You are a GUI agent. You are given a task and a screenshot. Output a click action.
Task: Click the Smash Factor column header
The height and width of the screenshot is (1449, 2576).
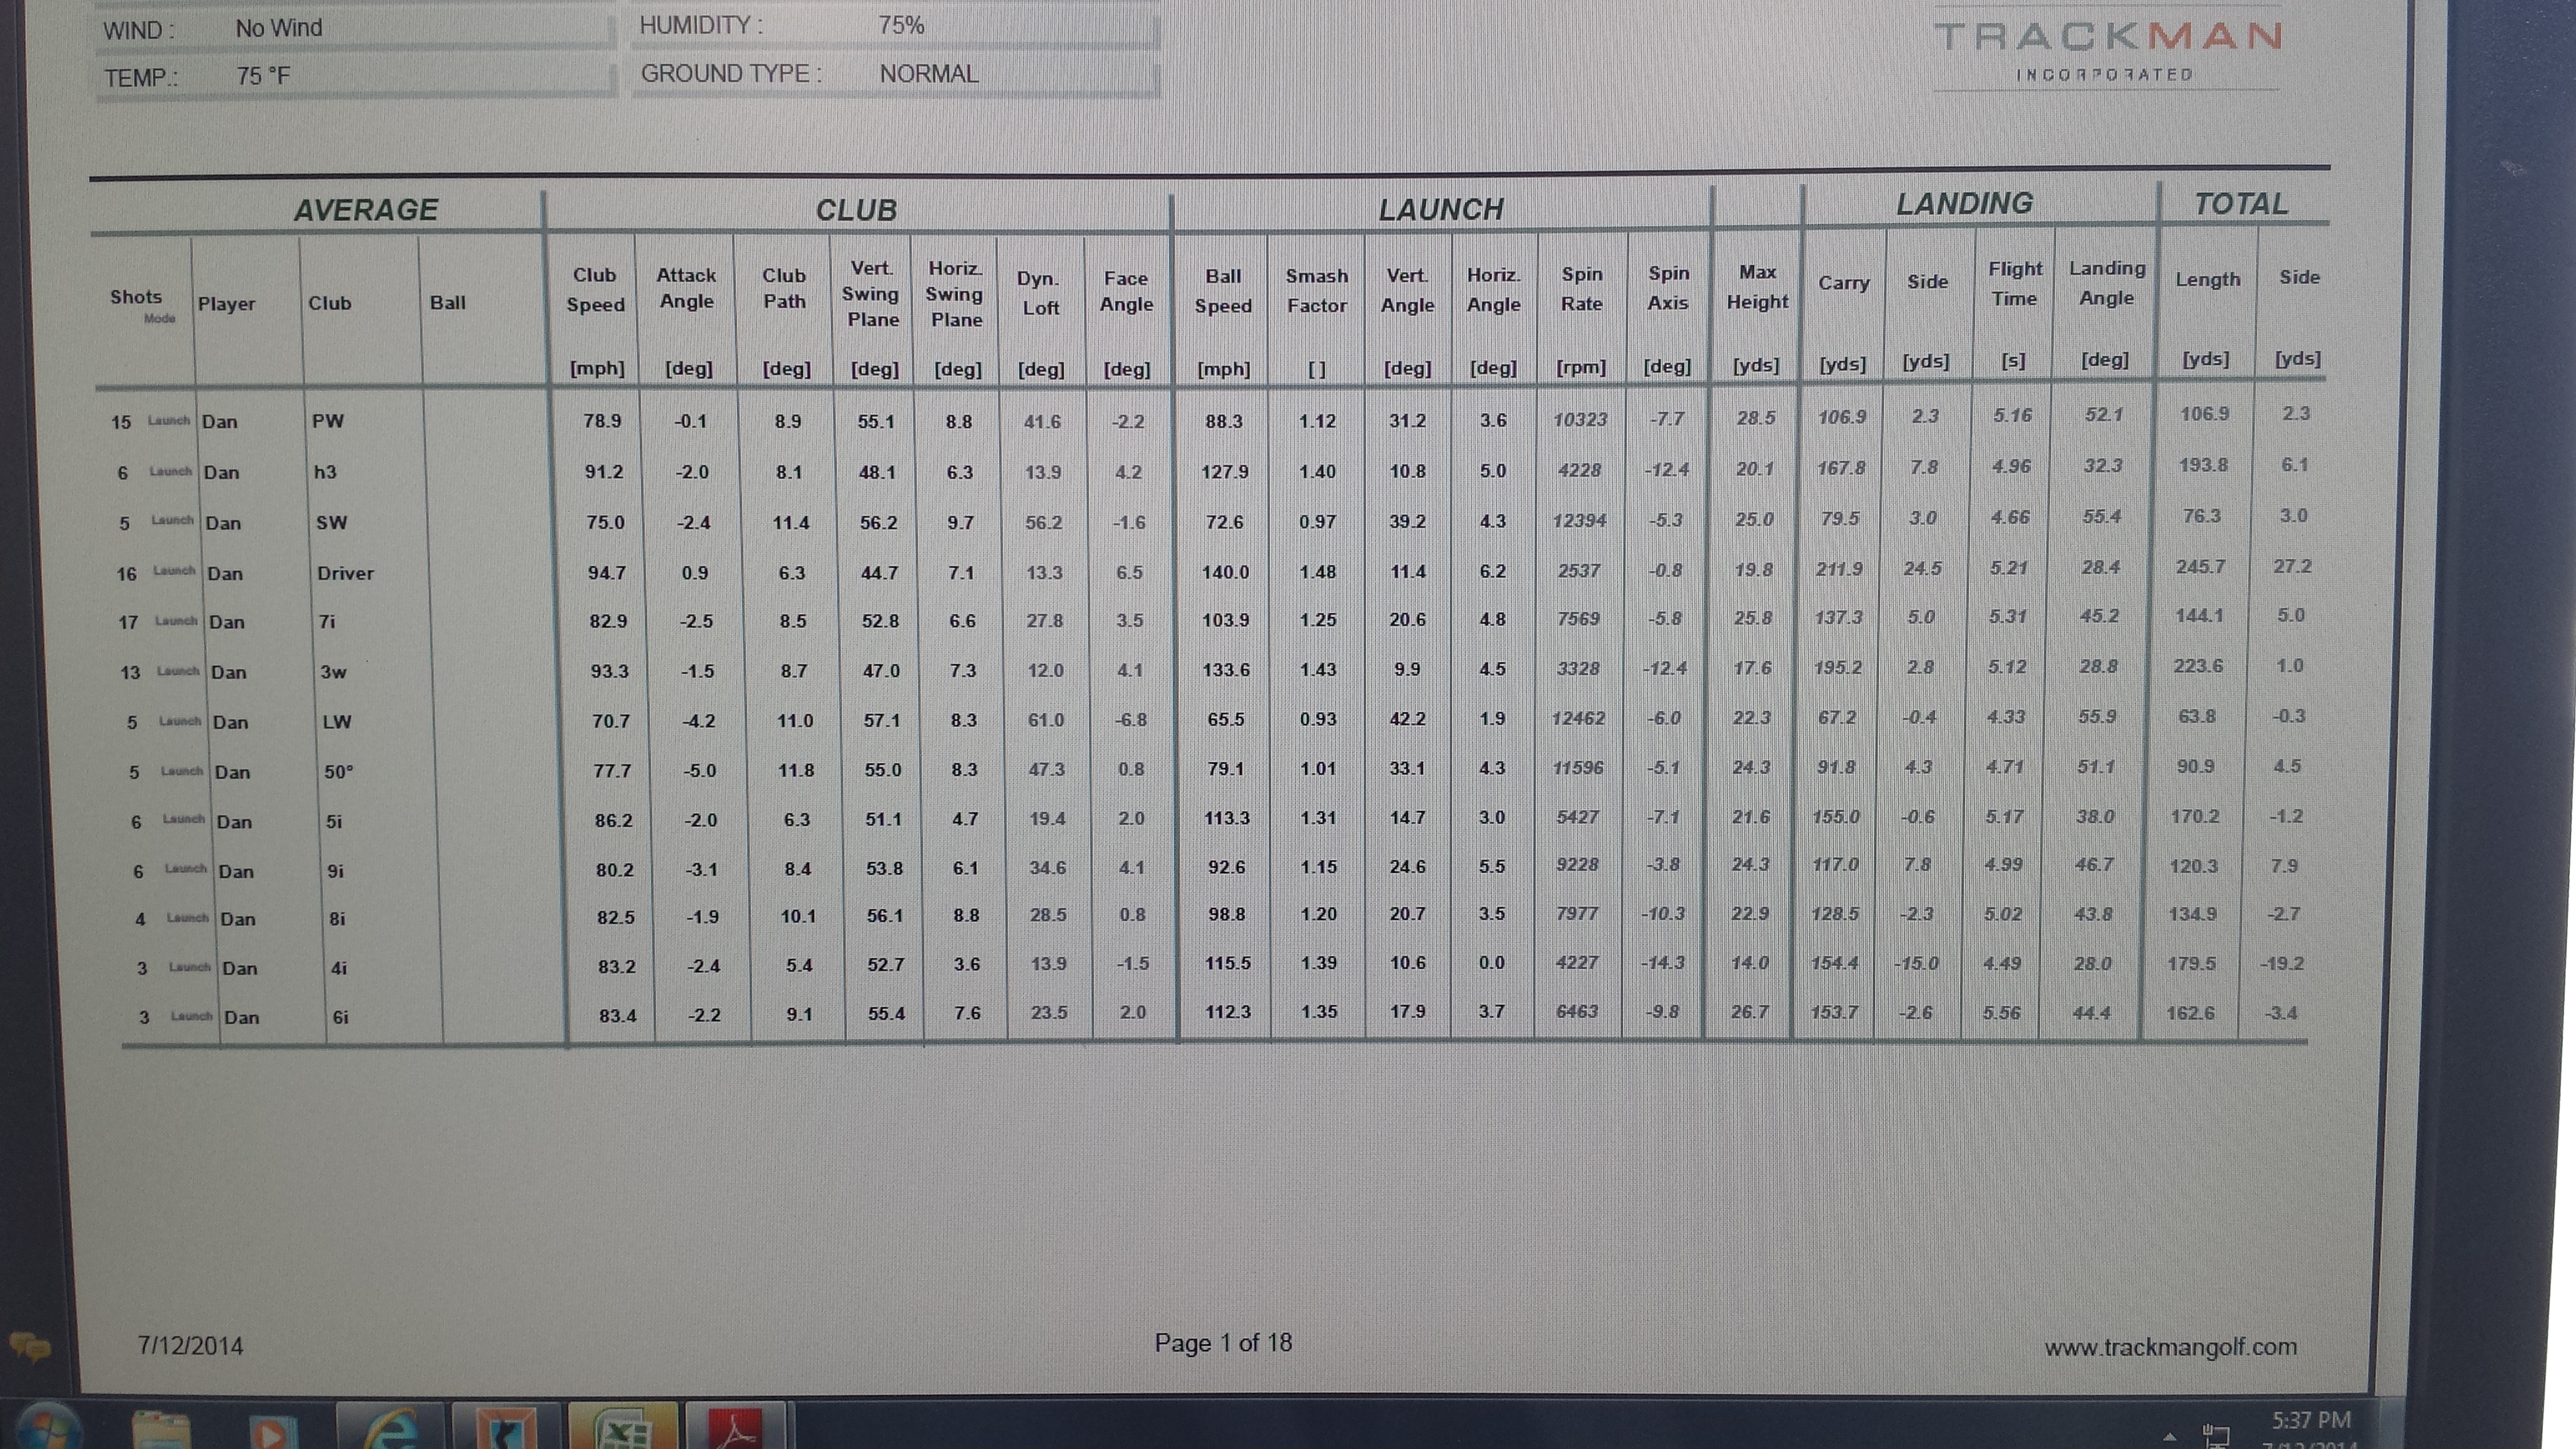(x=1316, y=290)
